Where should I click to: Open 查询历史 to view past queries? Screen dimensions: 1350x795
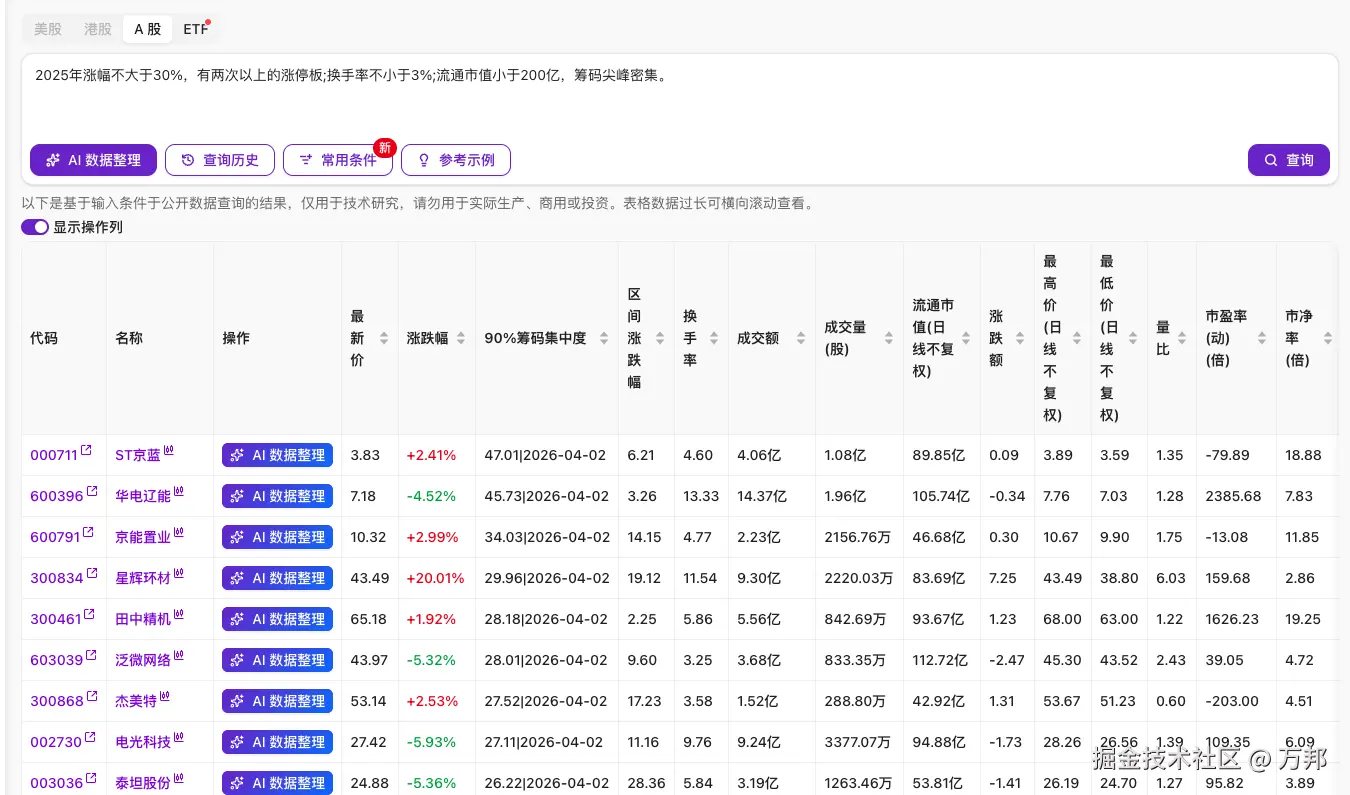(x=219, y=160)
